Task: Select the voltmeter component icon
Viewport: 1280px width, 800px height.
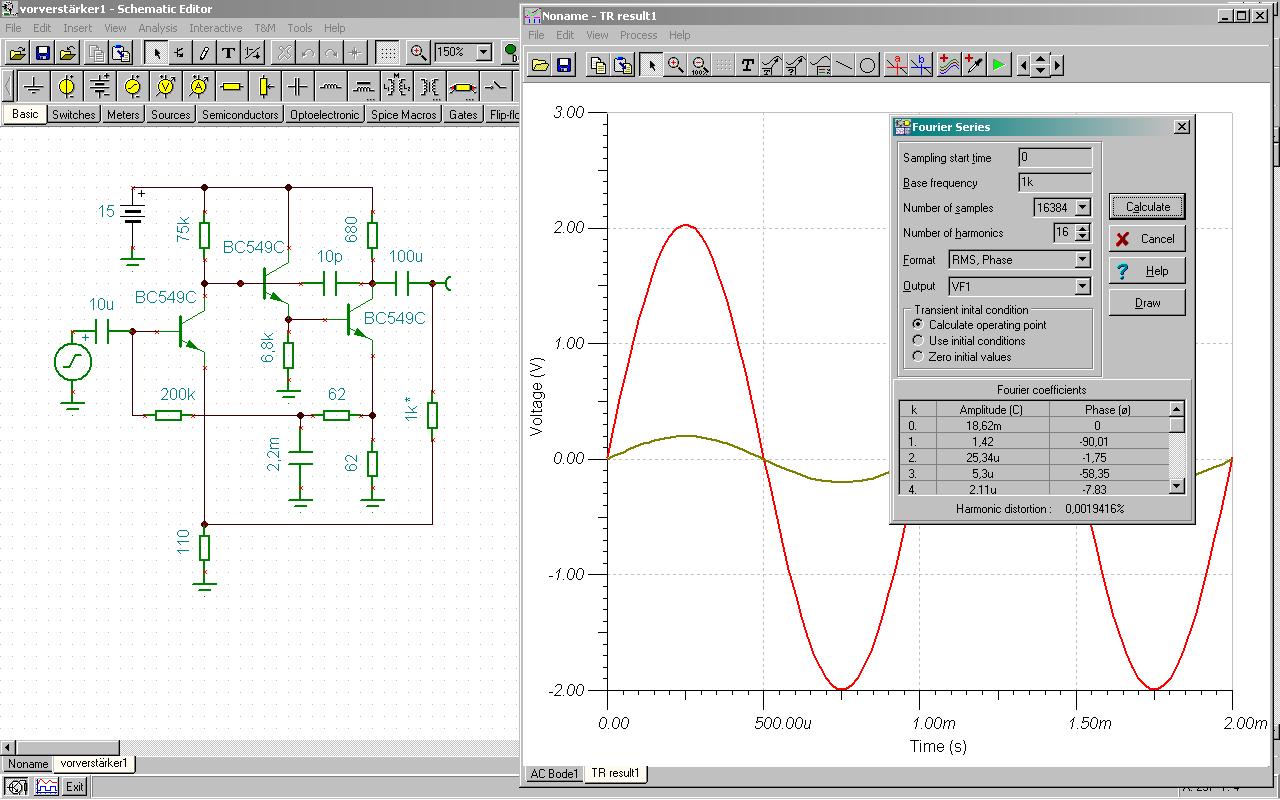Action: pyautogui.click(x=166, y=87)
